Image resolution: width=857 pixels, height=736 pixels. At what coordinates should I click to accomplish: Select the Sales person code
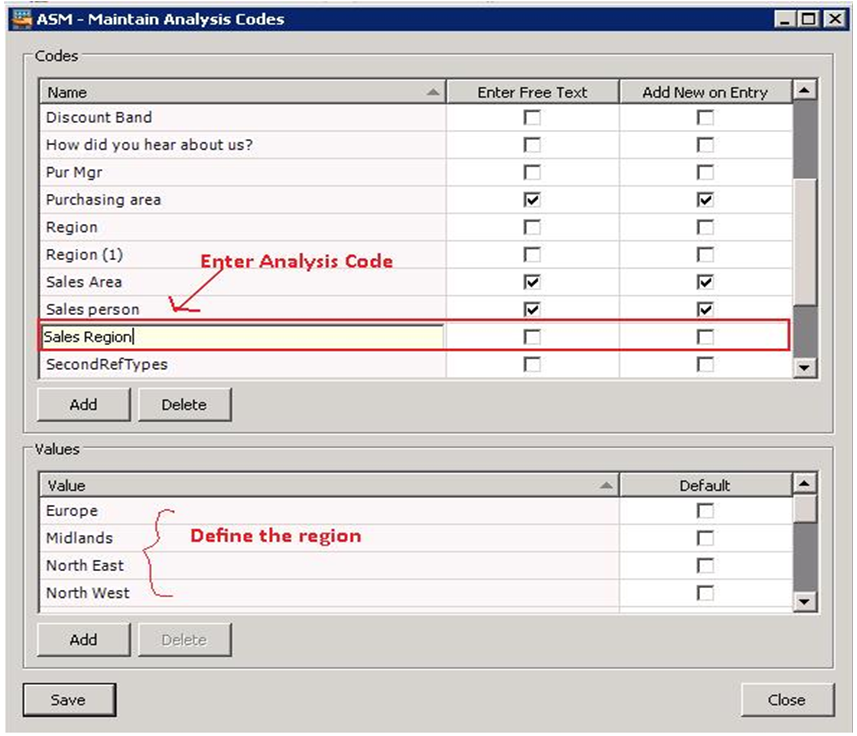pos(243,309)
